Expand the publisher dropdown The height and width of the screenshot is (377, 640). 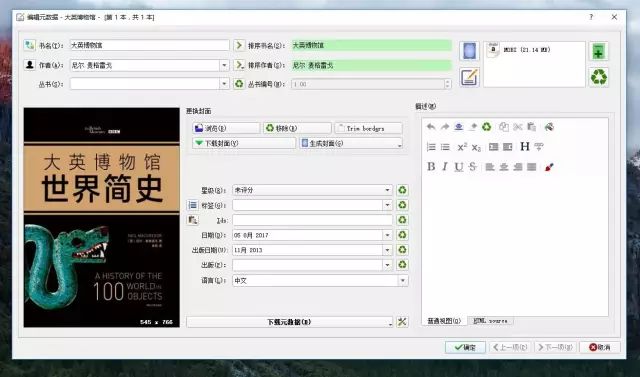click(x=387, y=265)
